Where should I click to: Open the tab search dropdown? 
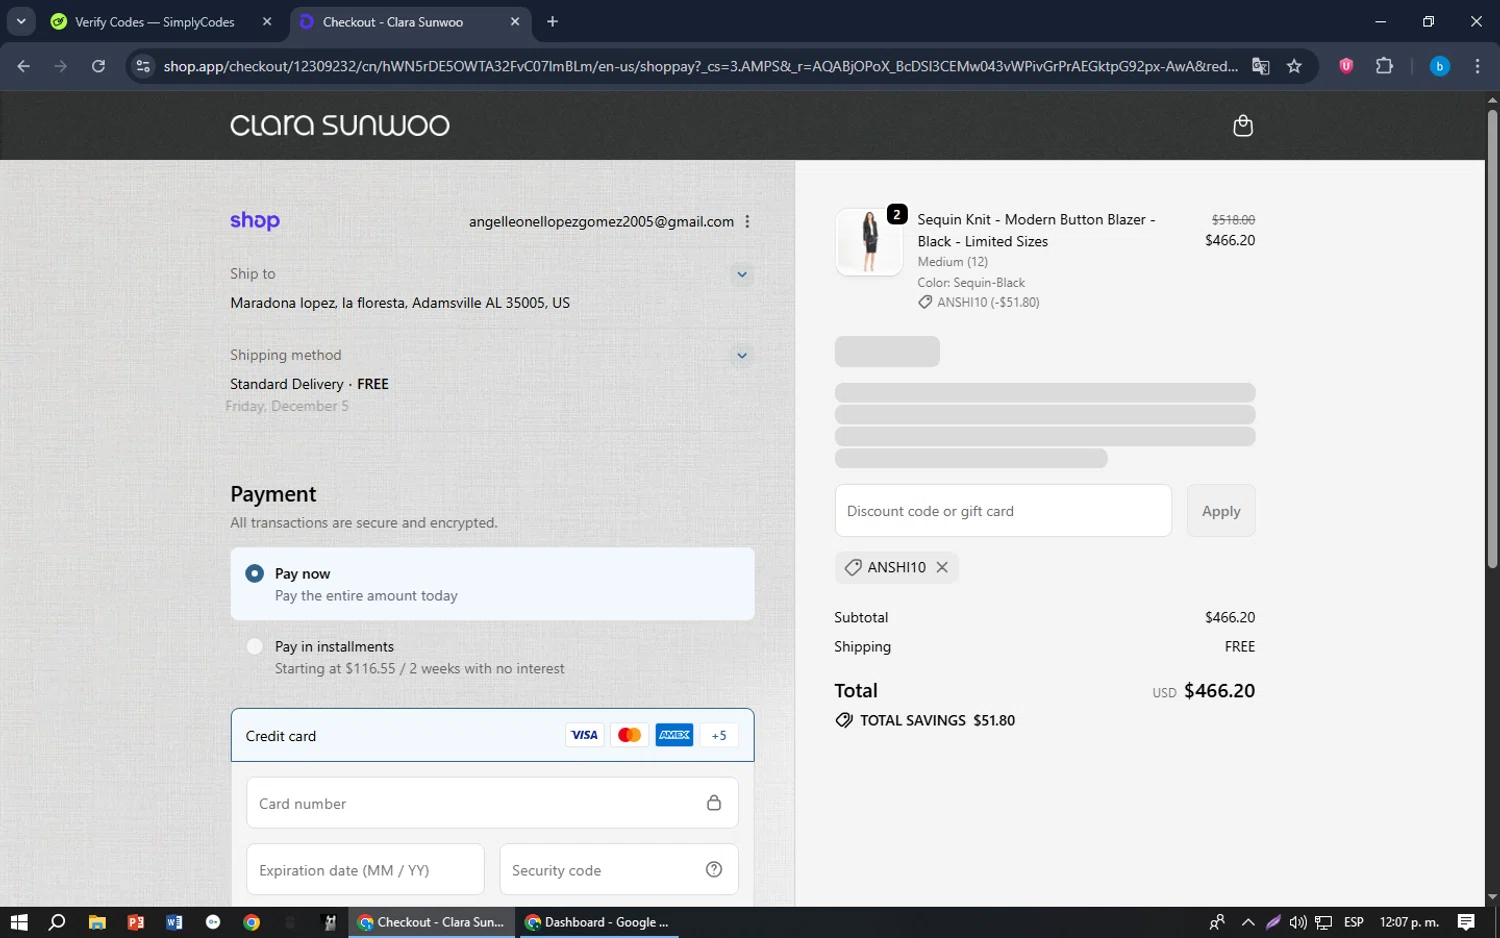21,22
